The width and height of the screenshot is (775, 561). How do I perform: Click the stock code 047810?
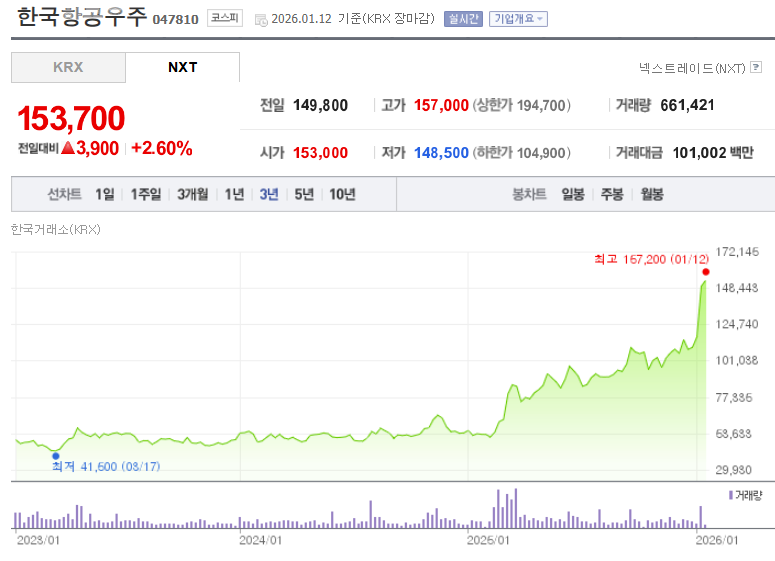(175, 19)
